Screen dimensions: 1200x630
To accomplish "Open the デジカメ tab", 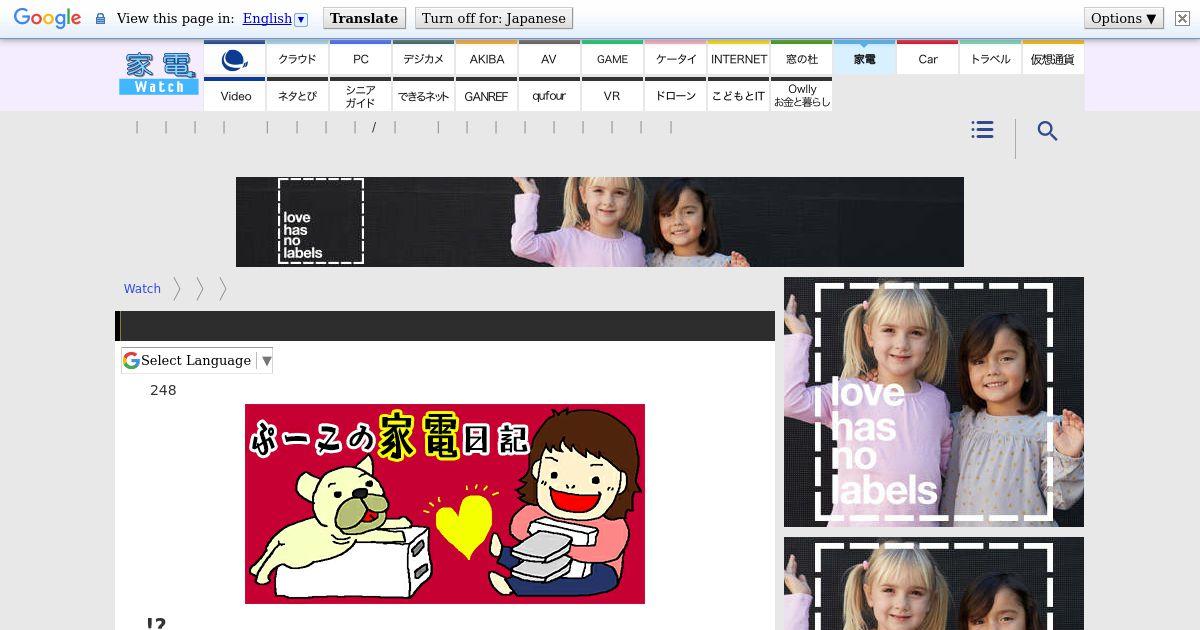I will pos(423,59).
